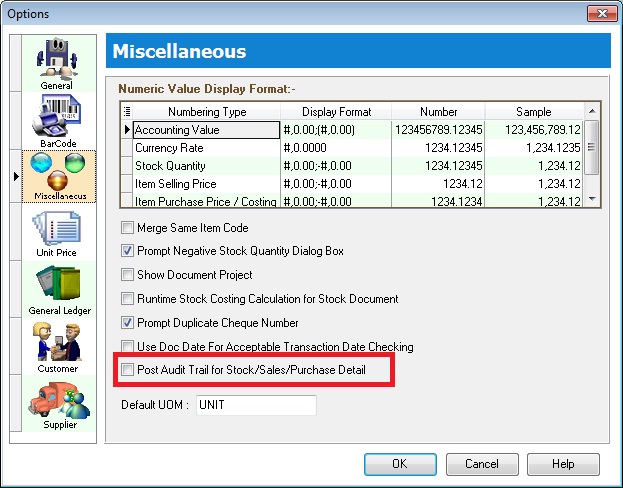Open the General options icon

pyautogui.click(x=56, y=64)
